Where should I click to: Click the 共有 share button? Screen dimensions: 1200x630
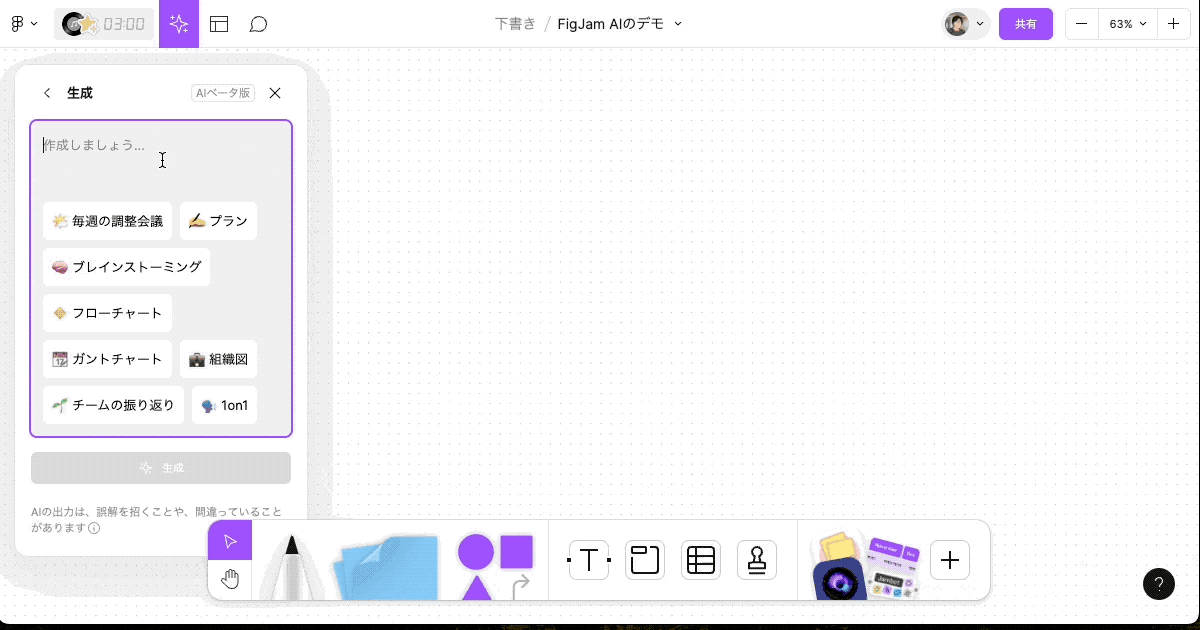point(1026,24)
